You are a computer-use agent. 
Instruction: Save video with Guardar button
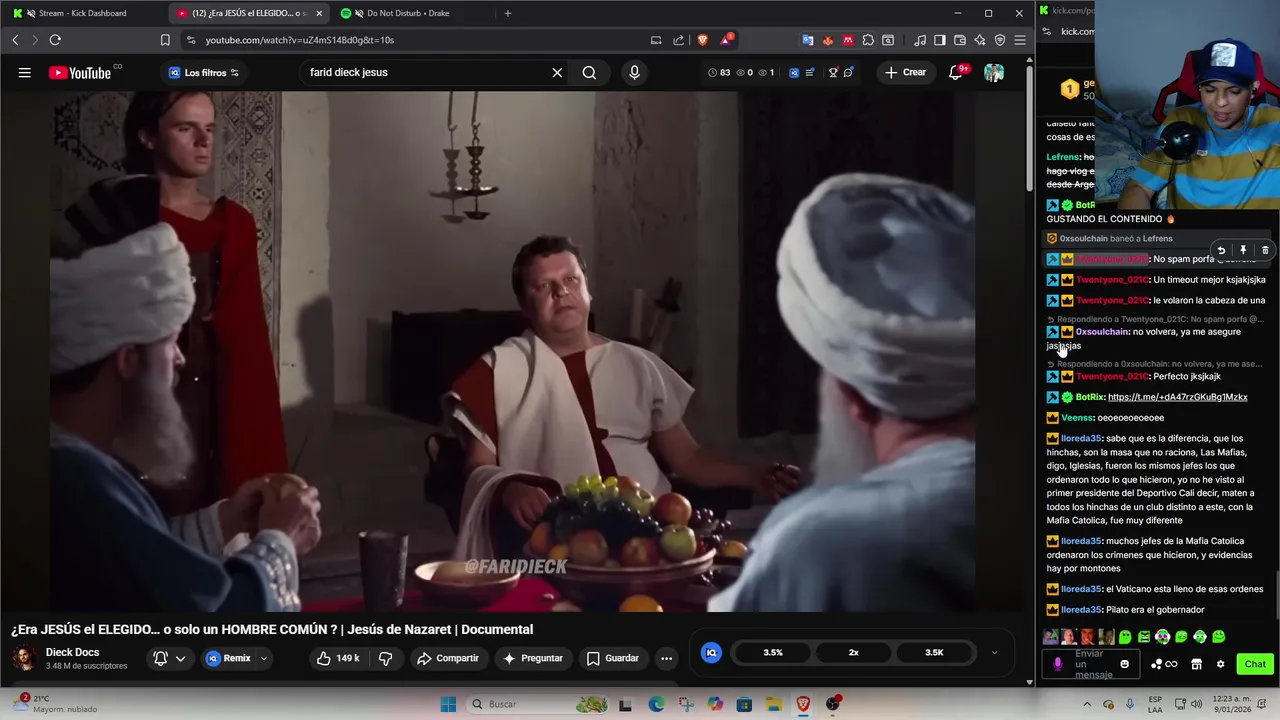click(612, 658)
